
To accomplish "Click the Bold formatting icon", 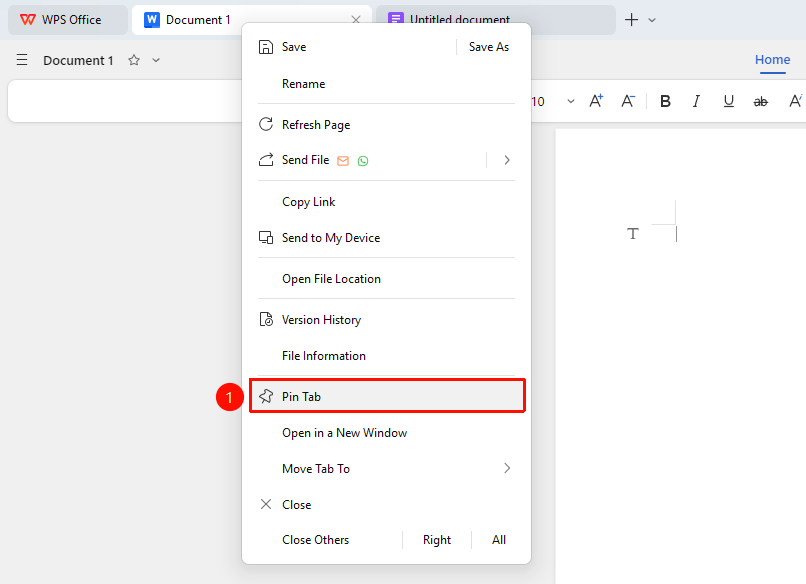I will 665,101.
